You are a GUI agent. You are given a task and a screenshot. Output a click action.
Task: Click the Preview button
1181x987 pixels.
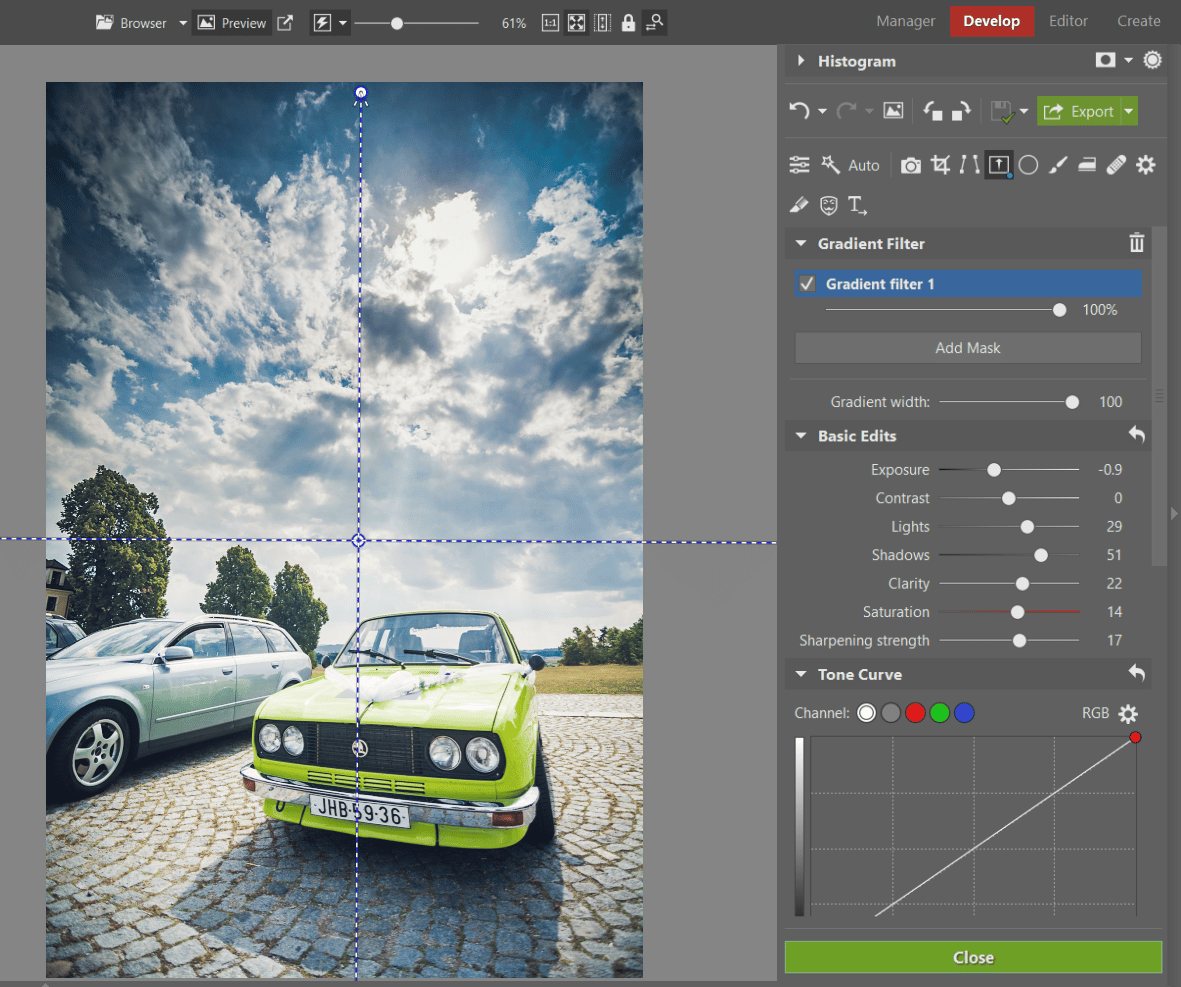(232, 23)
